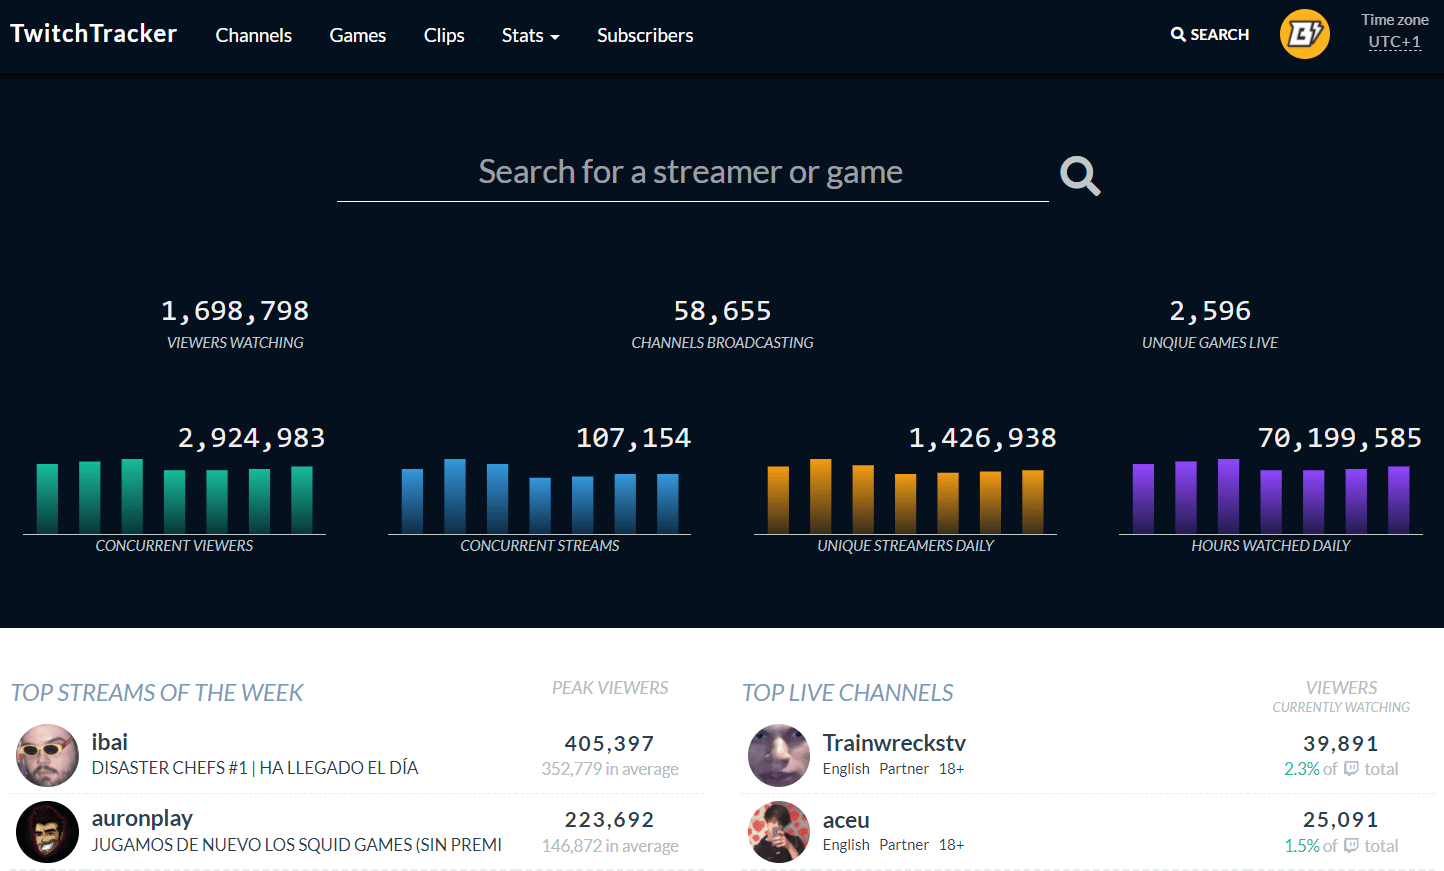Click the 405,397 peak viewers value
1444x871 pixels.
(x=609, y=744)
